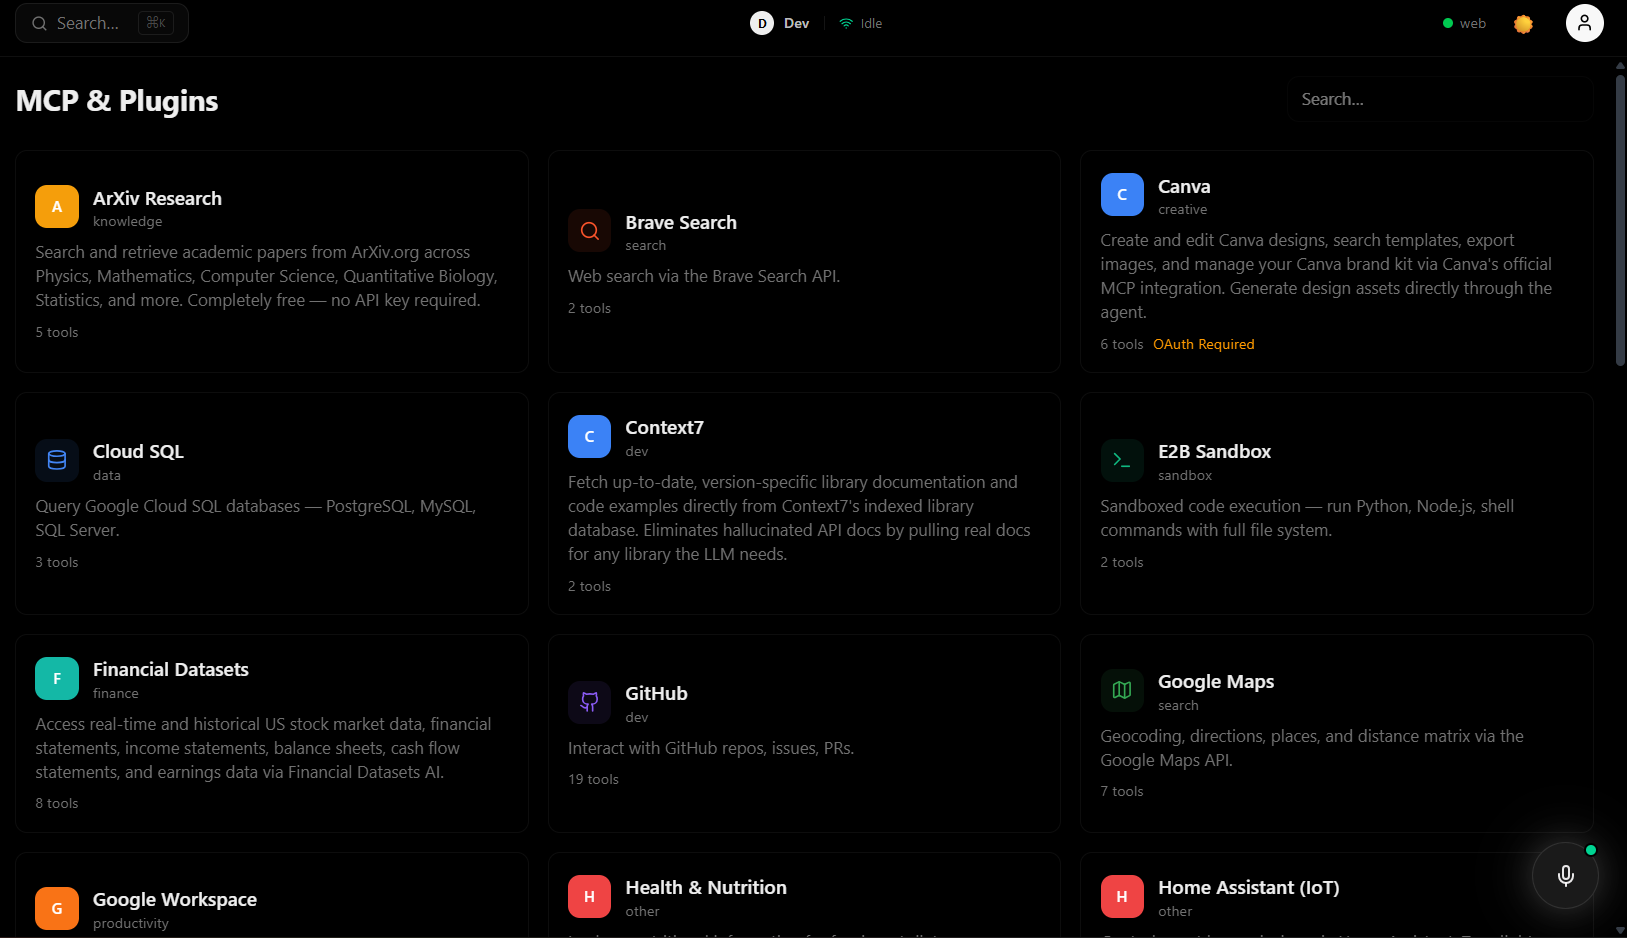
Task: Click the 7 tools count on Google Maps
Action: (x=1122, y=791)
